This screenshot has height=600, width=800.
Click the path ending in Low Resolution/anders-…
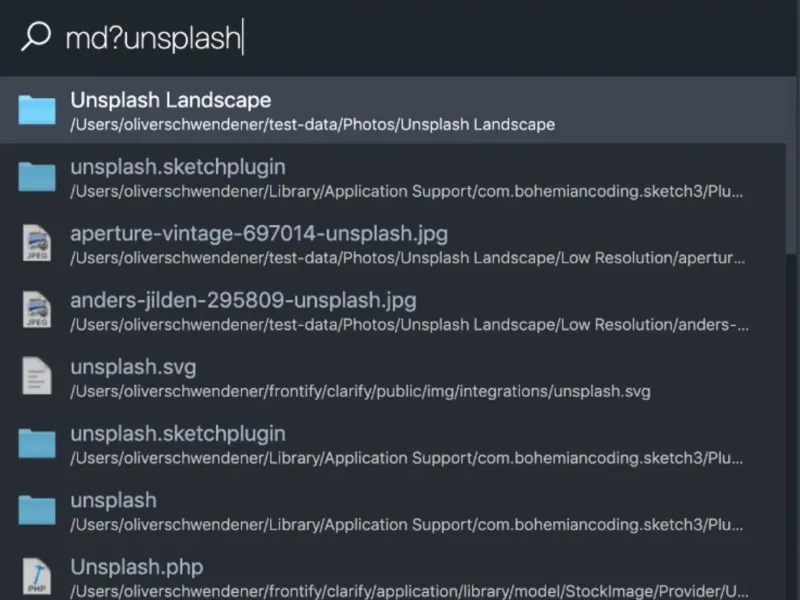pos(410,325)
